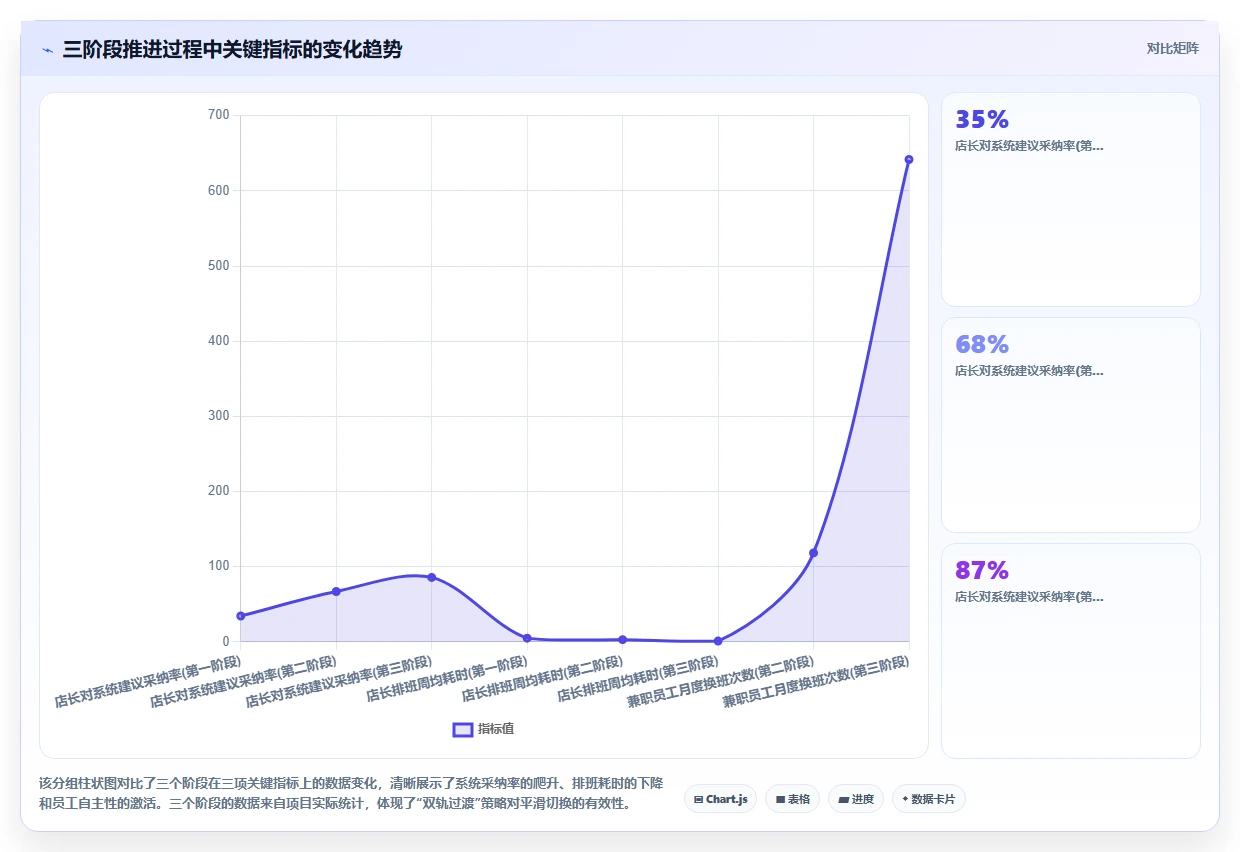Click the y-axis value 700

pyautogui.click(x=220, y=115)
